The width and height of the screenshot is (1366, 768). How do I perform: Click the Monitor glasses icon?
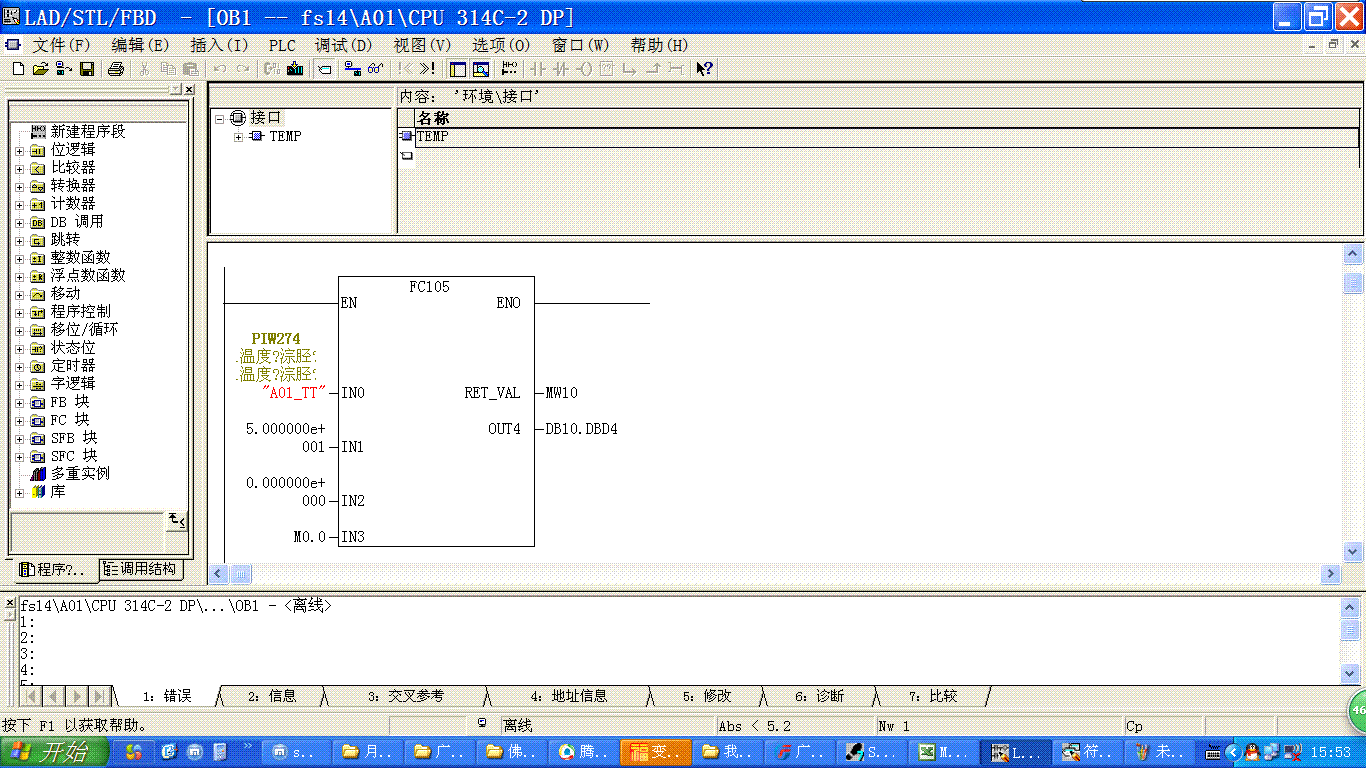(x=375, y=69)
